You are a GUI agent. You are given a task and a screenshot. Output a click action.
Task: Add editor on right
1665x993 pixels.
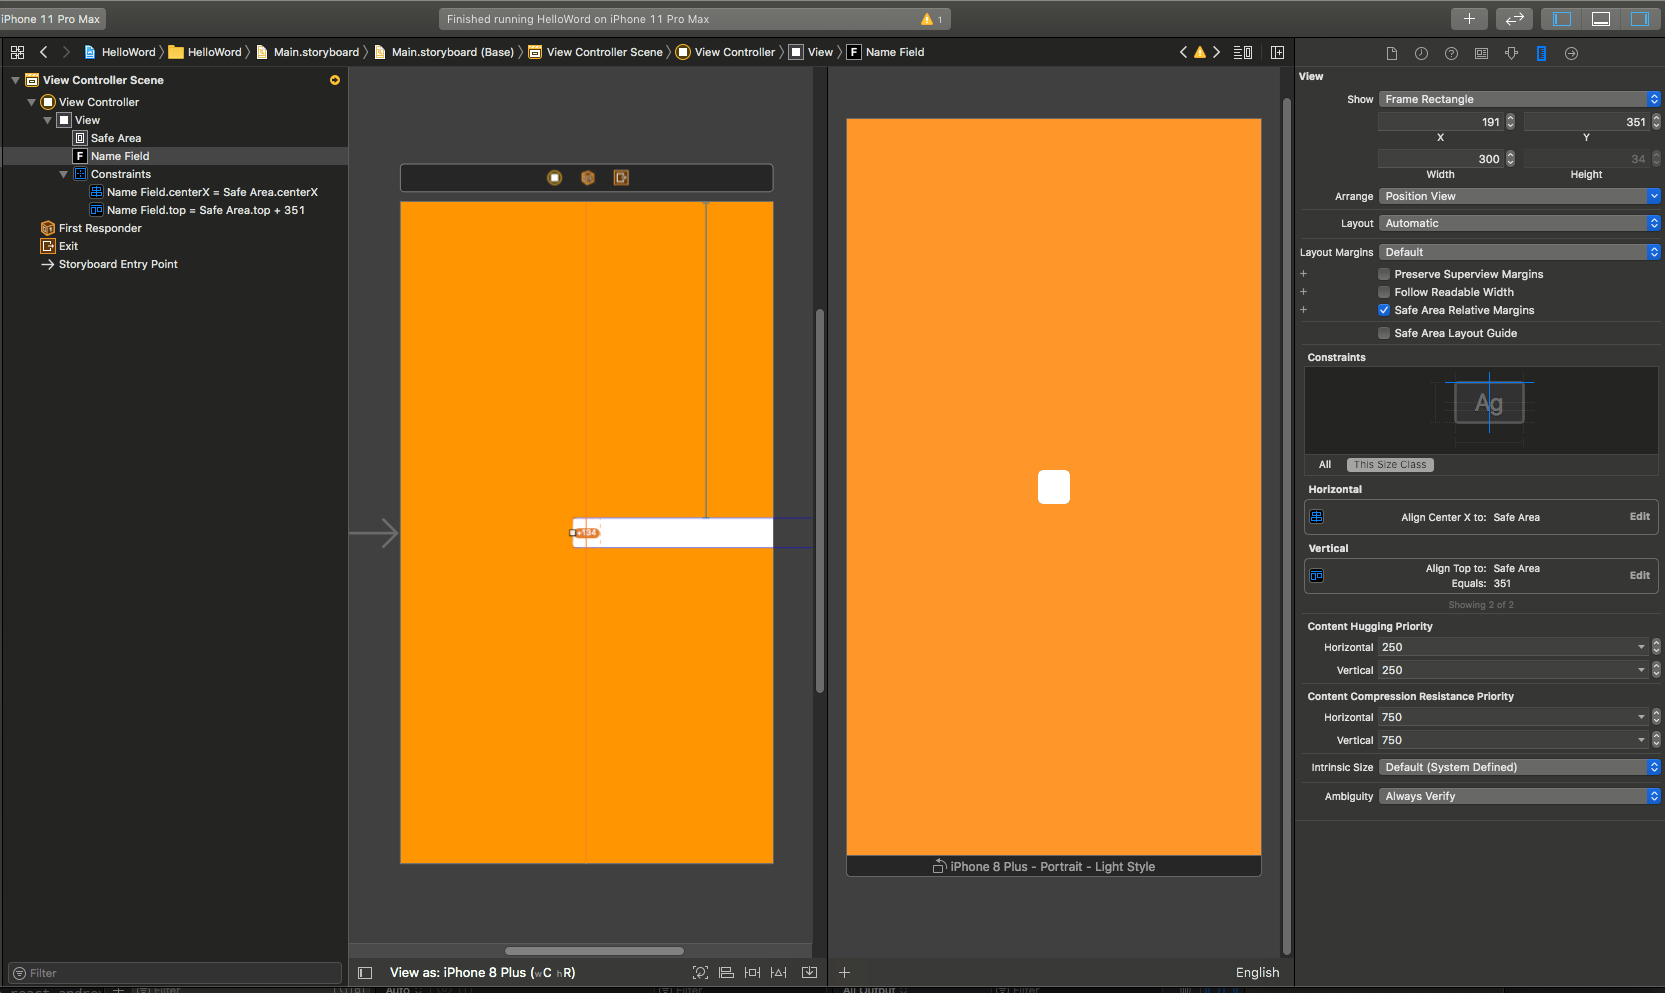click(1277, 52)
